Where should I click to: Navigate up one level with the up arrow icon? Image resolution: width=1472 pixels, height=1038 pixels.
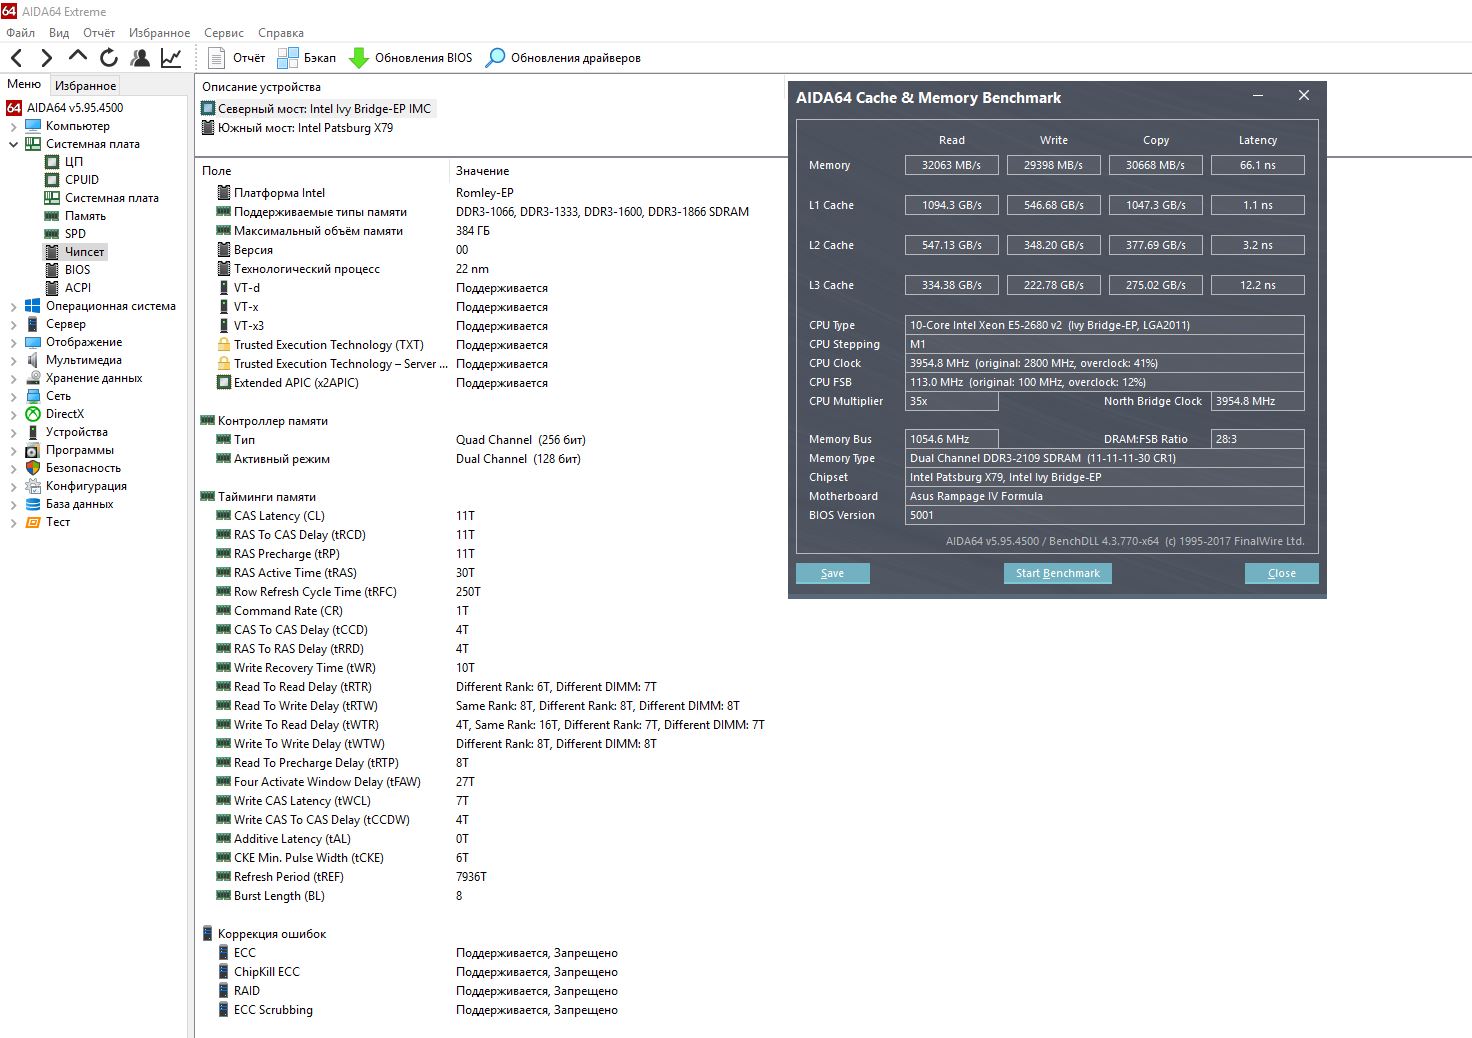78,57
